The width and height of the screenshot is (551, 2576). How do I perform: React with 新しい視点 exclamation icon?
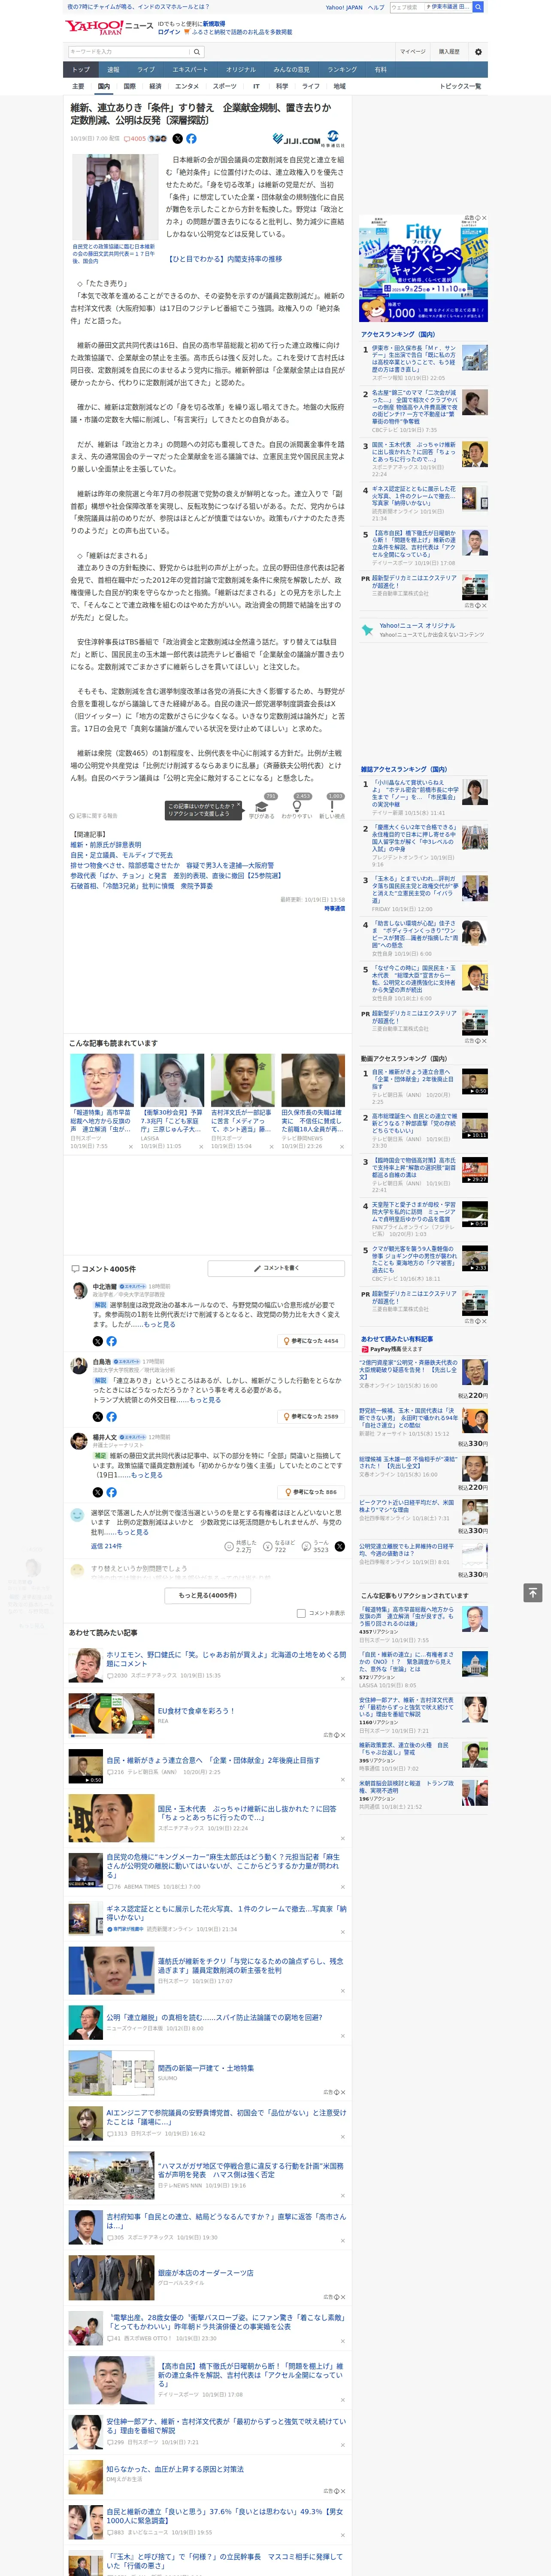[x=332, y=806]
